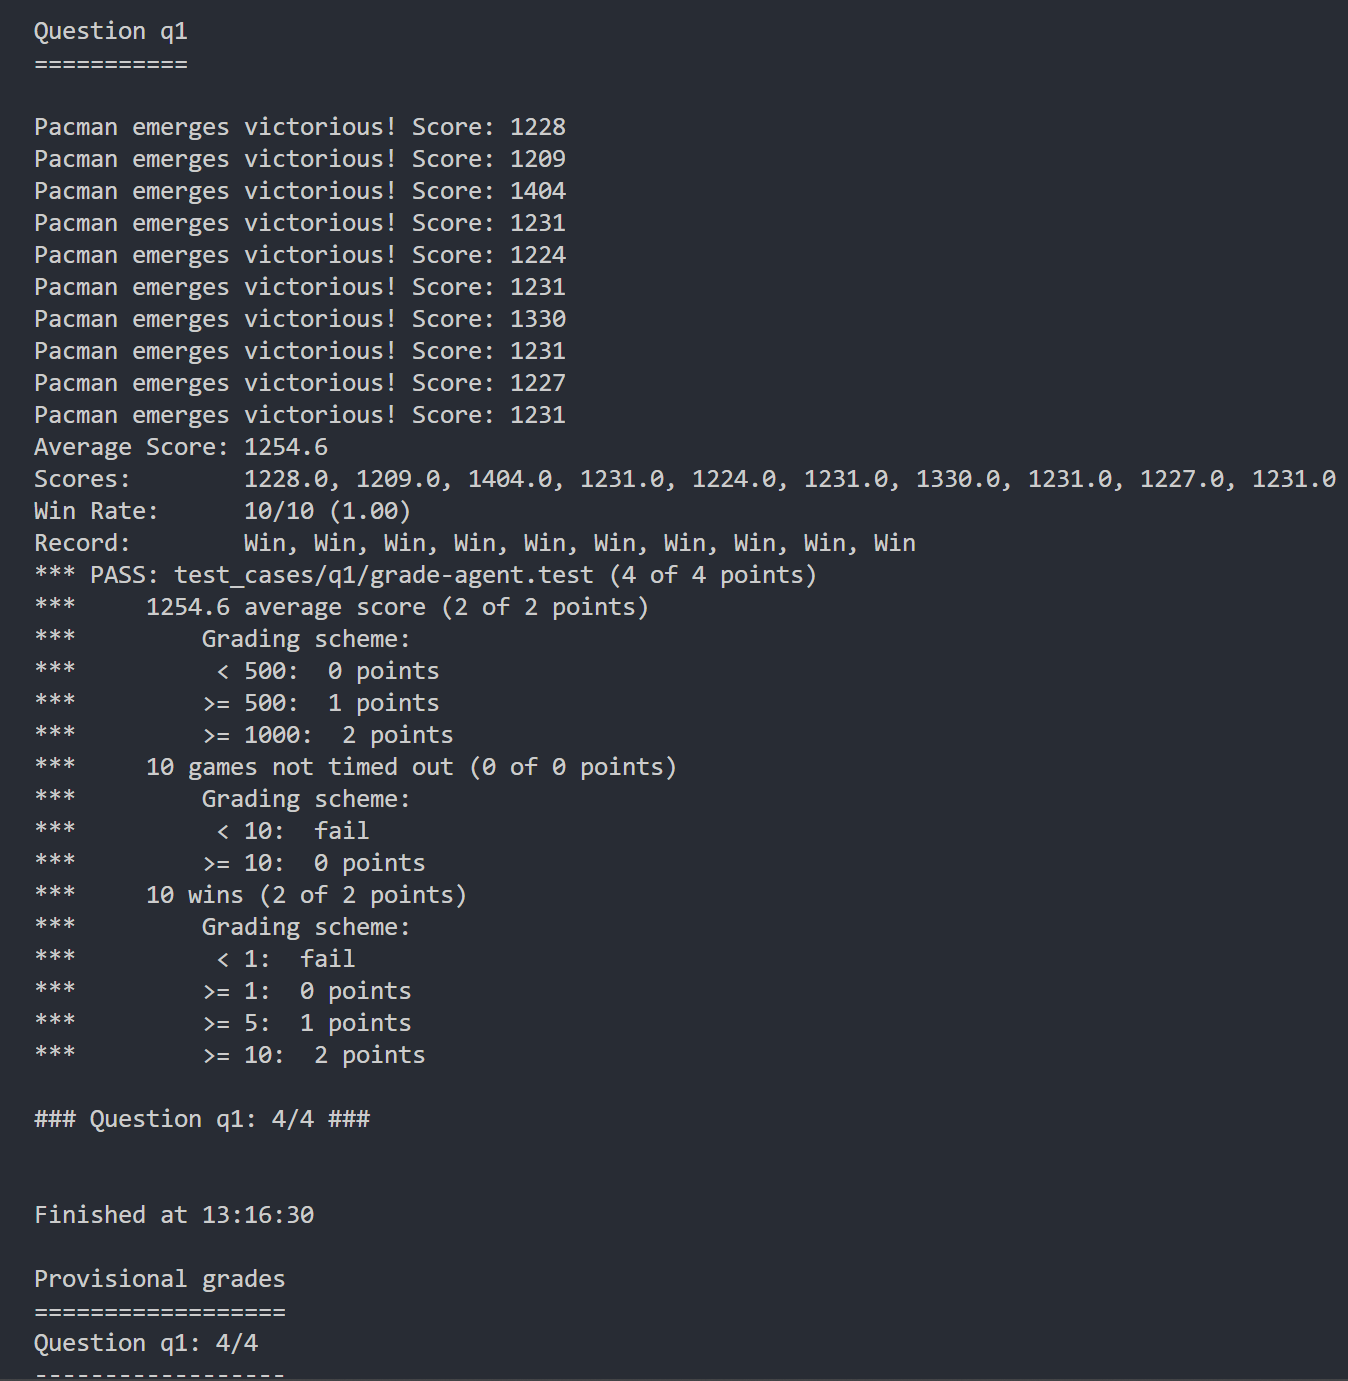Click the 'Scores:' label

pyautogui.click(x=82, y=479)
